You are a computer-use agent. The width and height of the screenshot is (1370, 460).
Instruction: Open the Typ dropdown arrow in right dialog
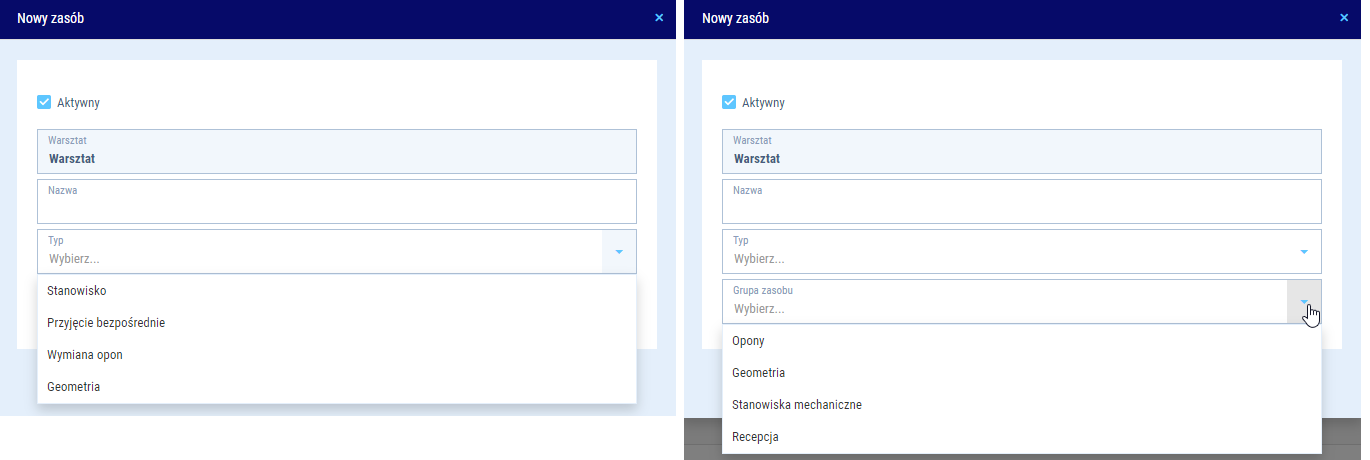click(x=1303, y=252)
